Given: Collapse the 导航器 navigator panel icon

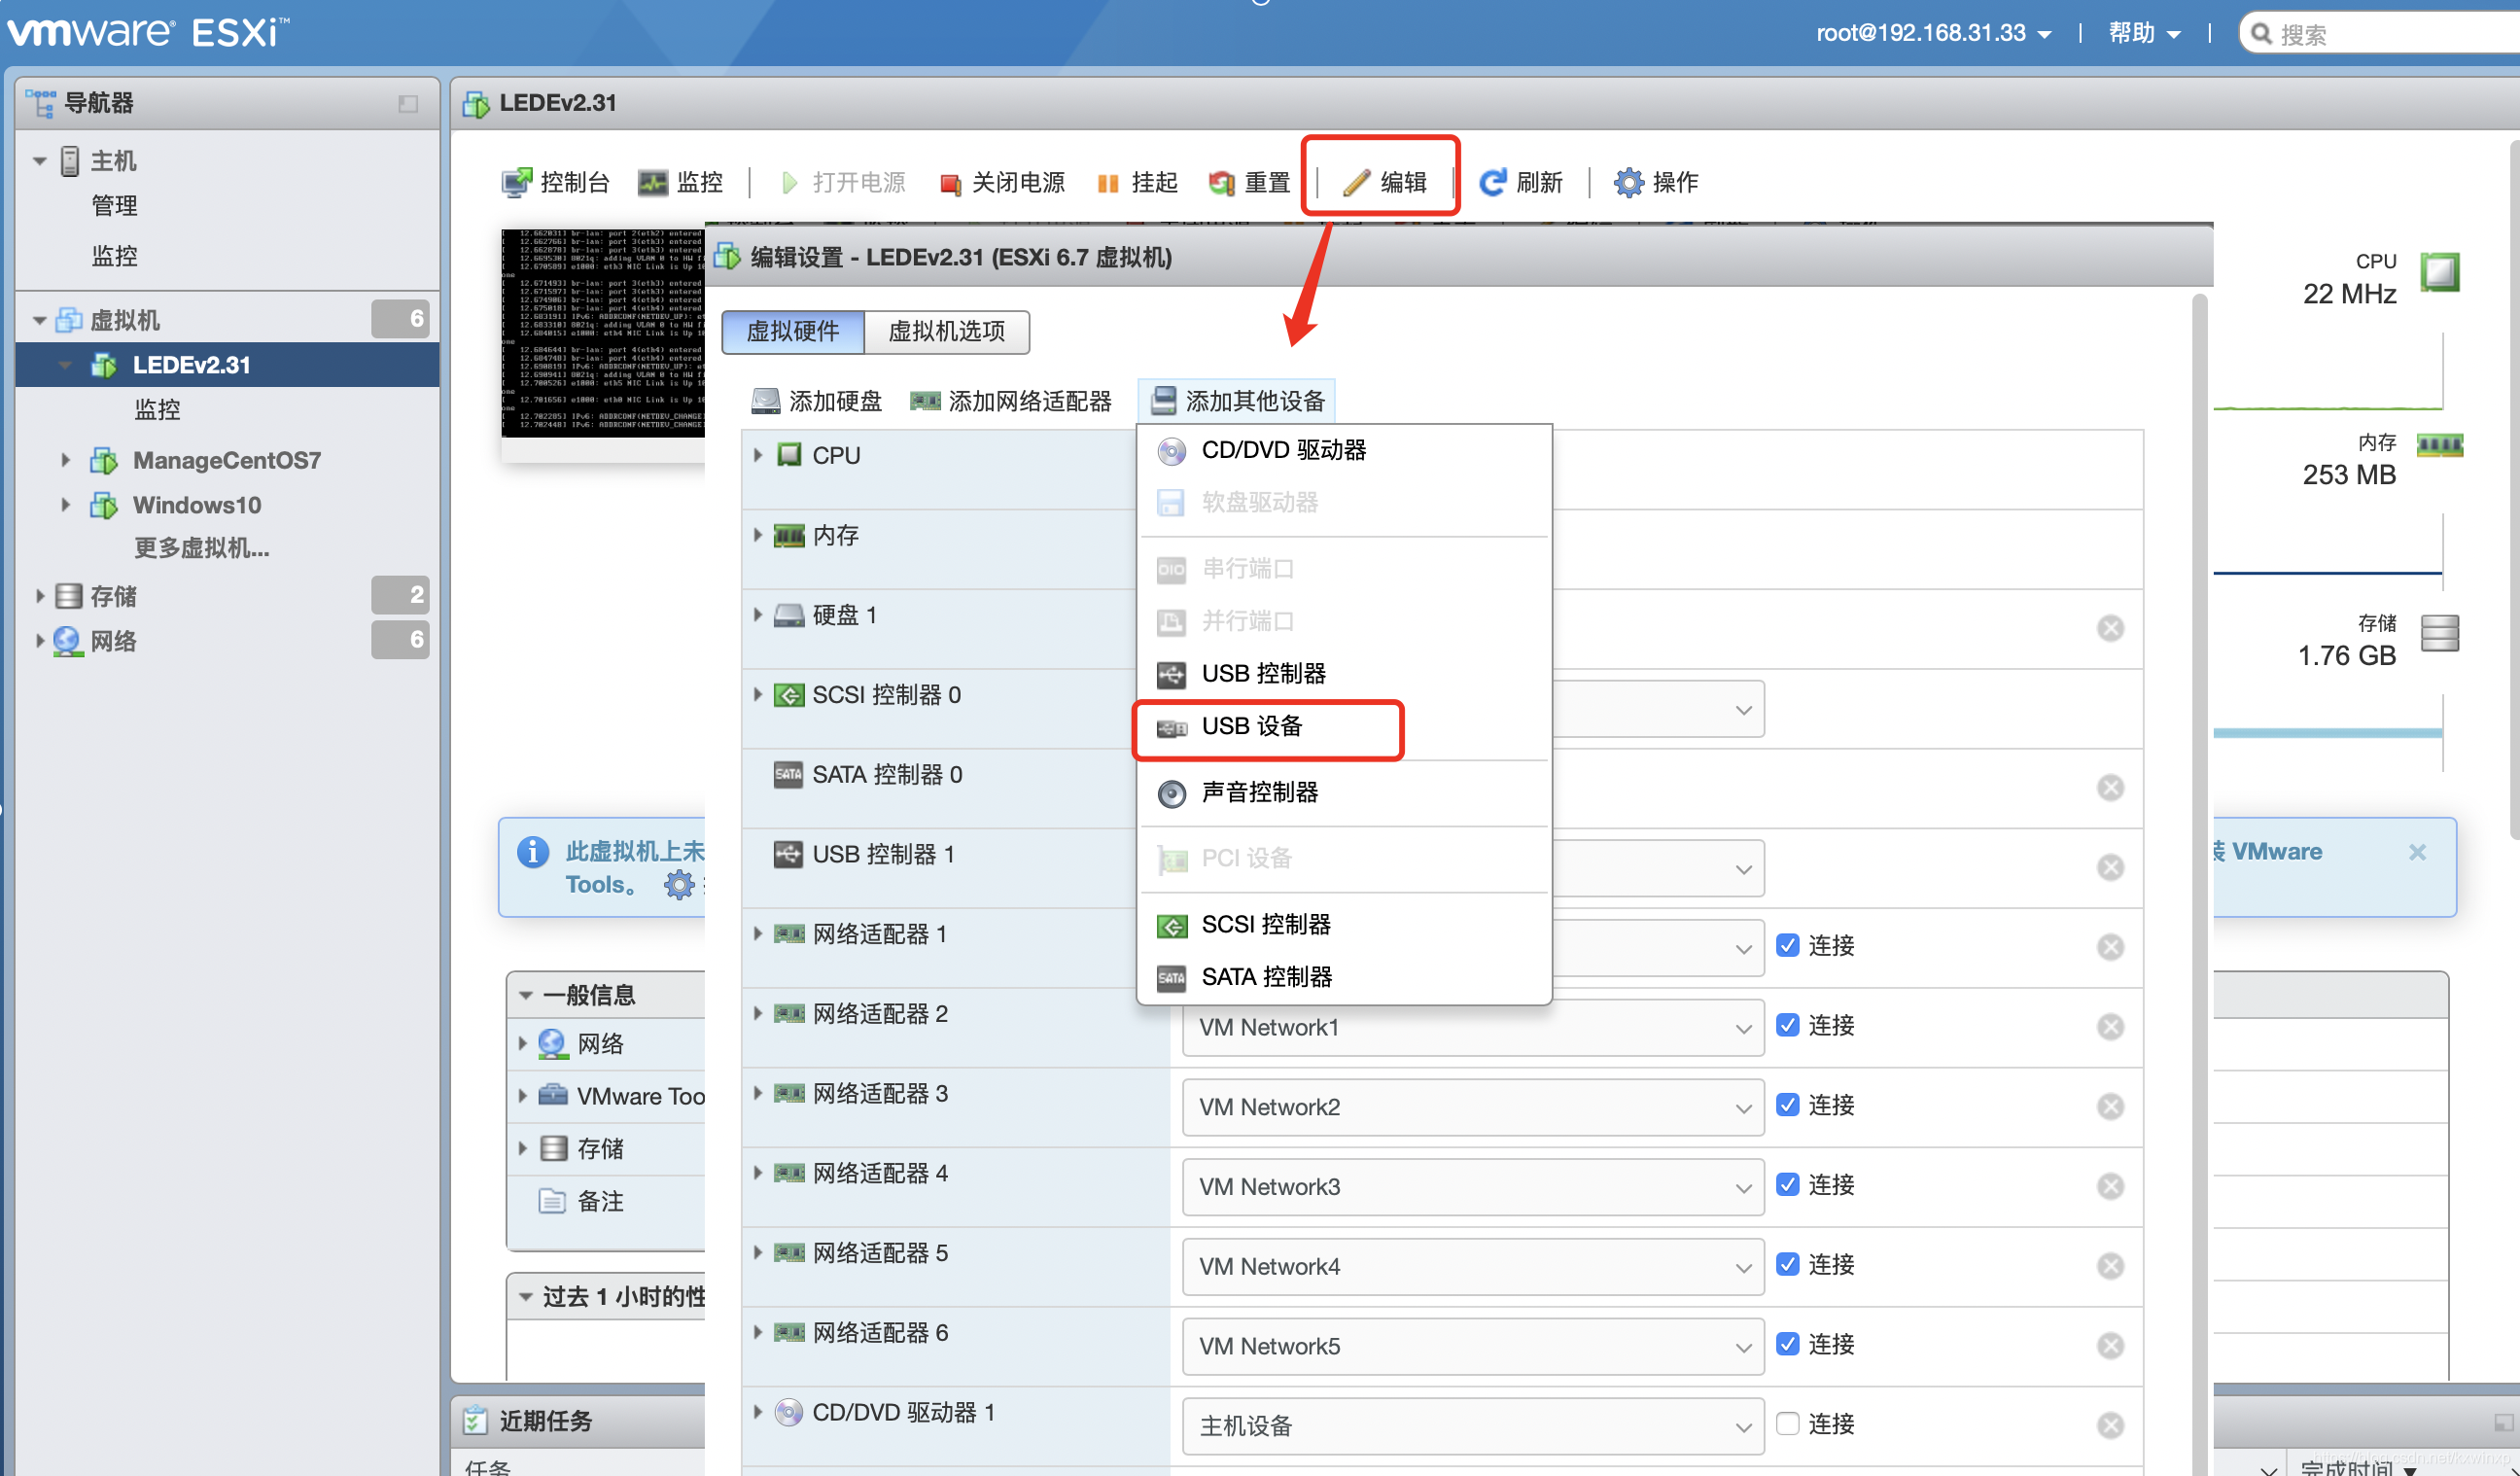Looking at the screenshot, I should click(408, 104).
